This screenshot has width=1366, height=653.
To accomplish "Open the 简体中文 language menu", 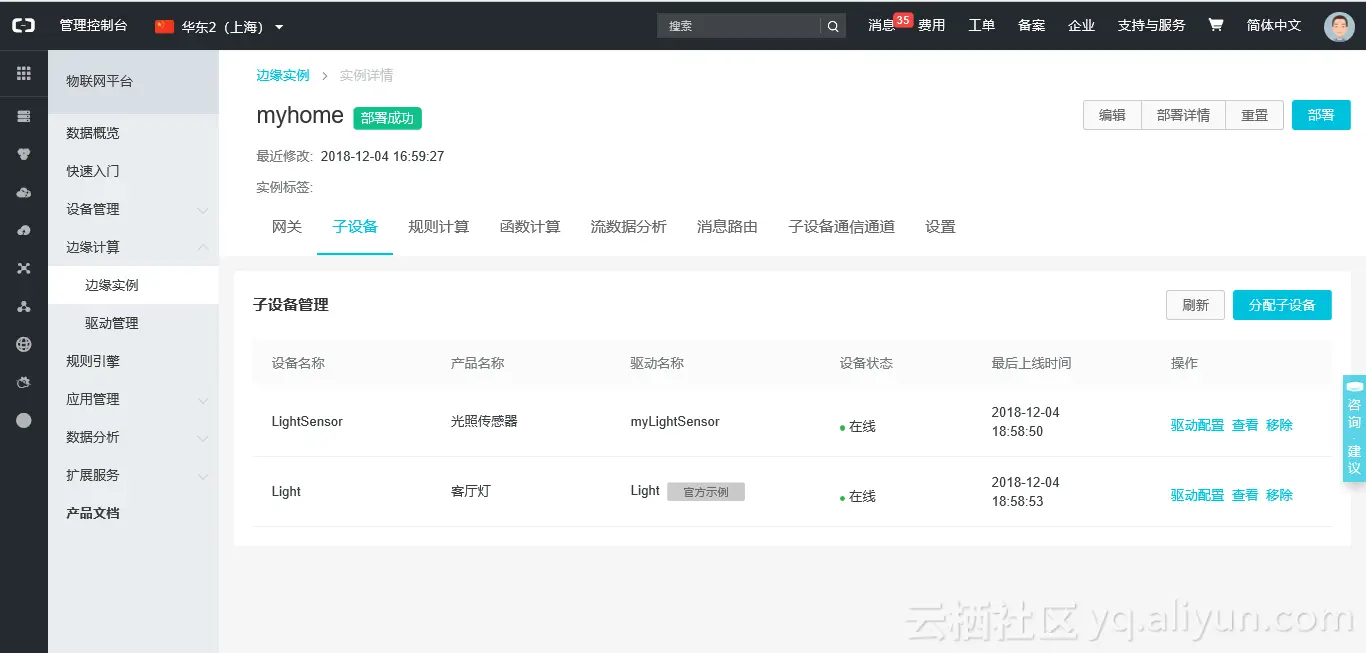I will pyautogui.click(x=1274, y=26).
